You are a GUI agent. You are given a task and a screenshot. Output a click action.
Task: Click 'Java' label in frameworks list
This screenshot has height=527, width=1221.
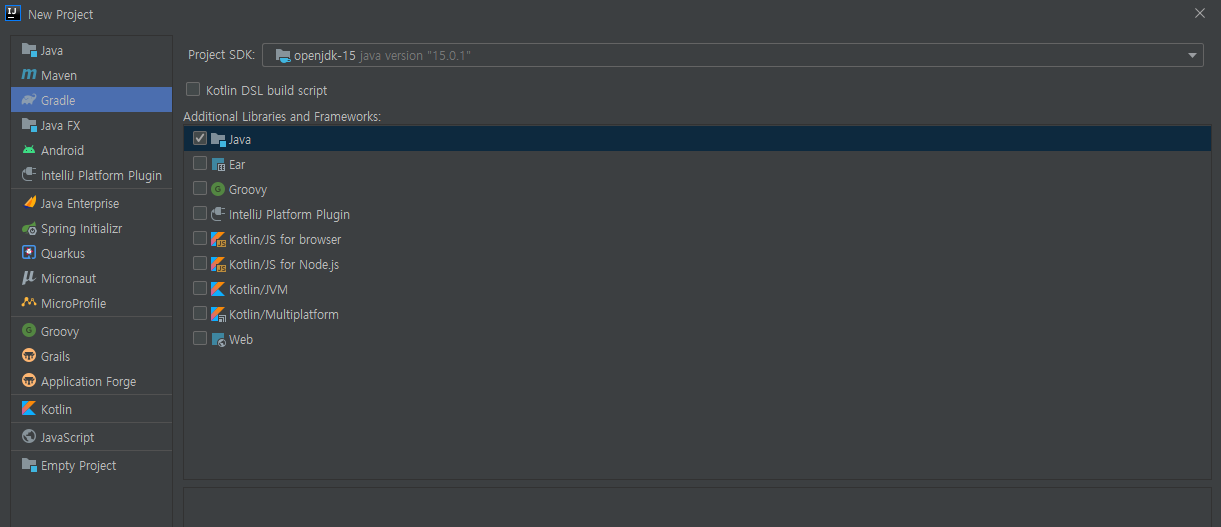tap(240, 139)
